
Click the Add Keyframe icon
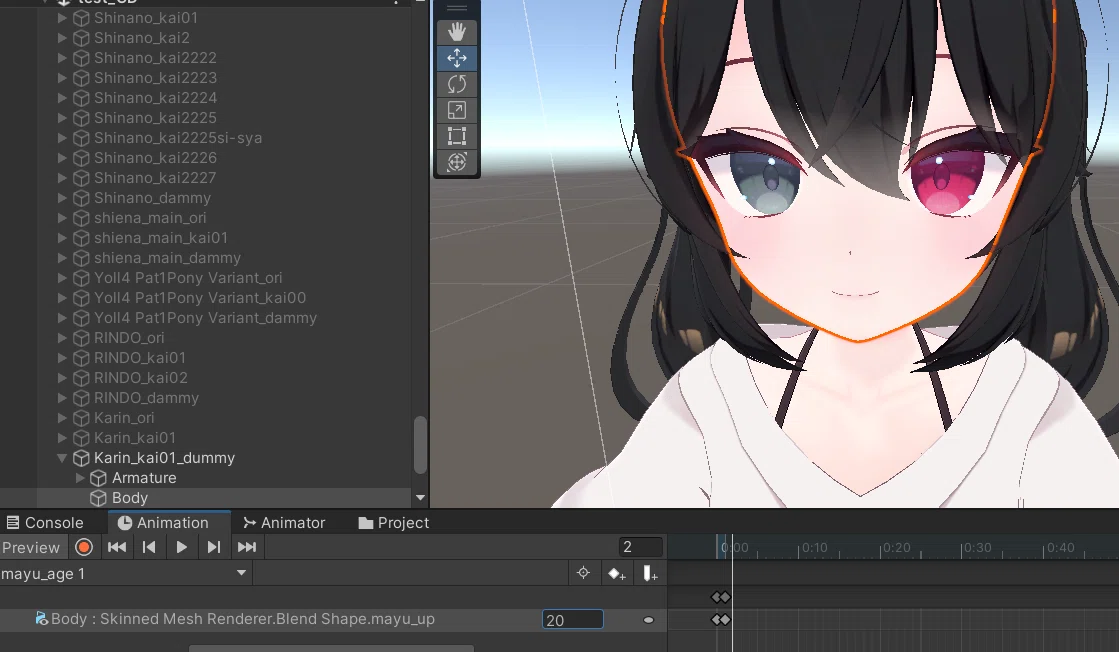point(617,573)
